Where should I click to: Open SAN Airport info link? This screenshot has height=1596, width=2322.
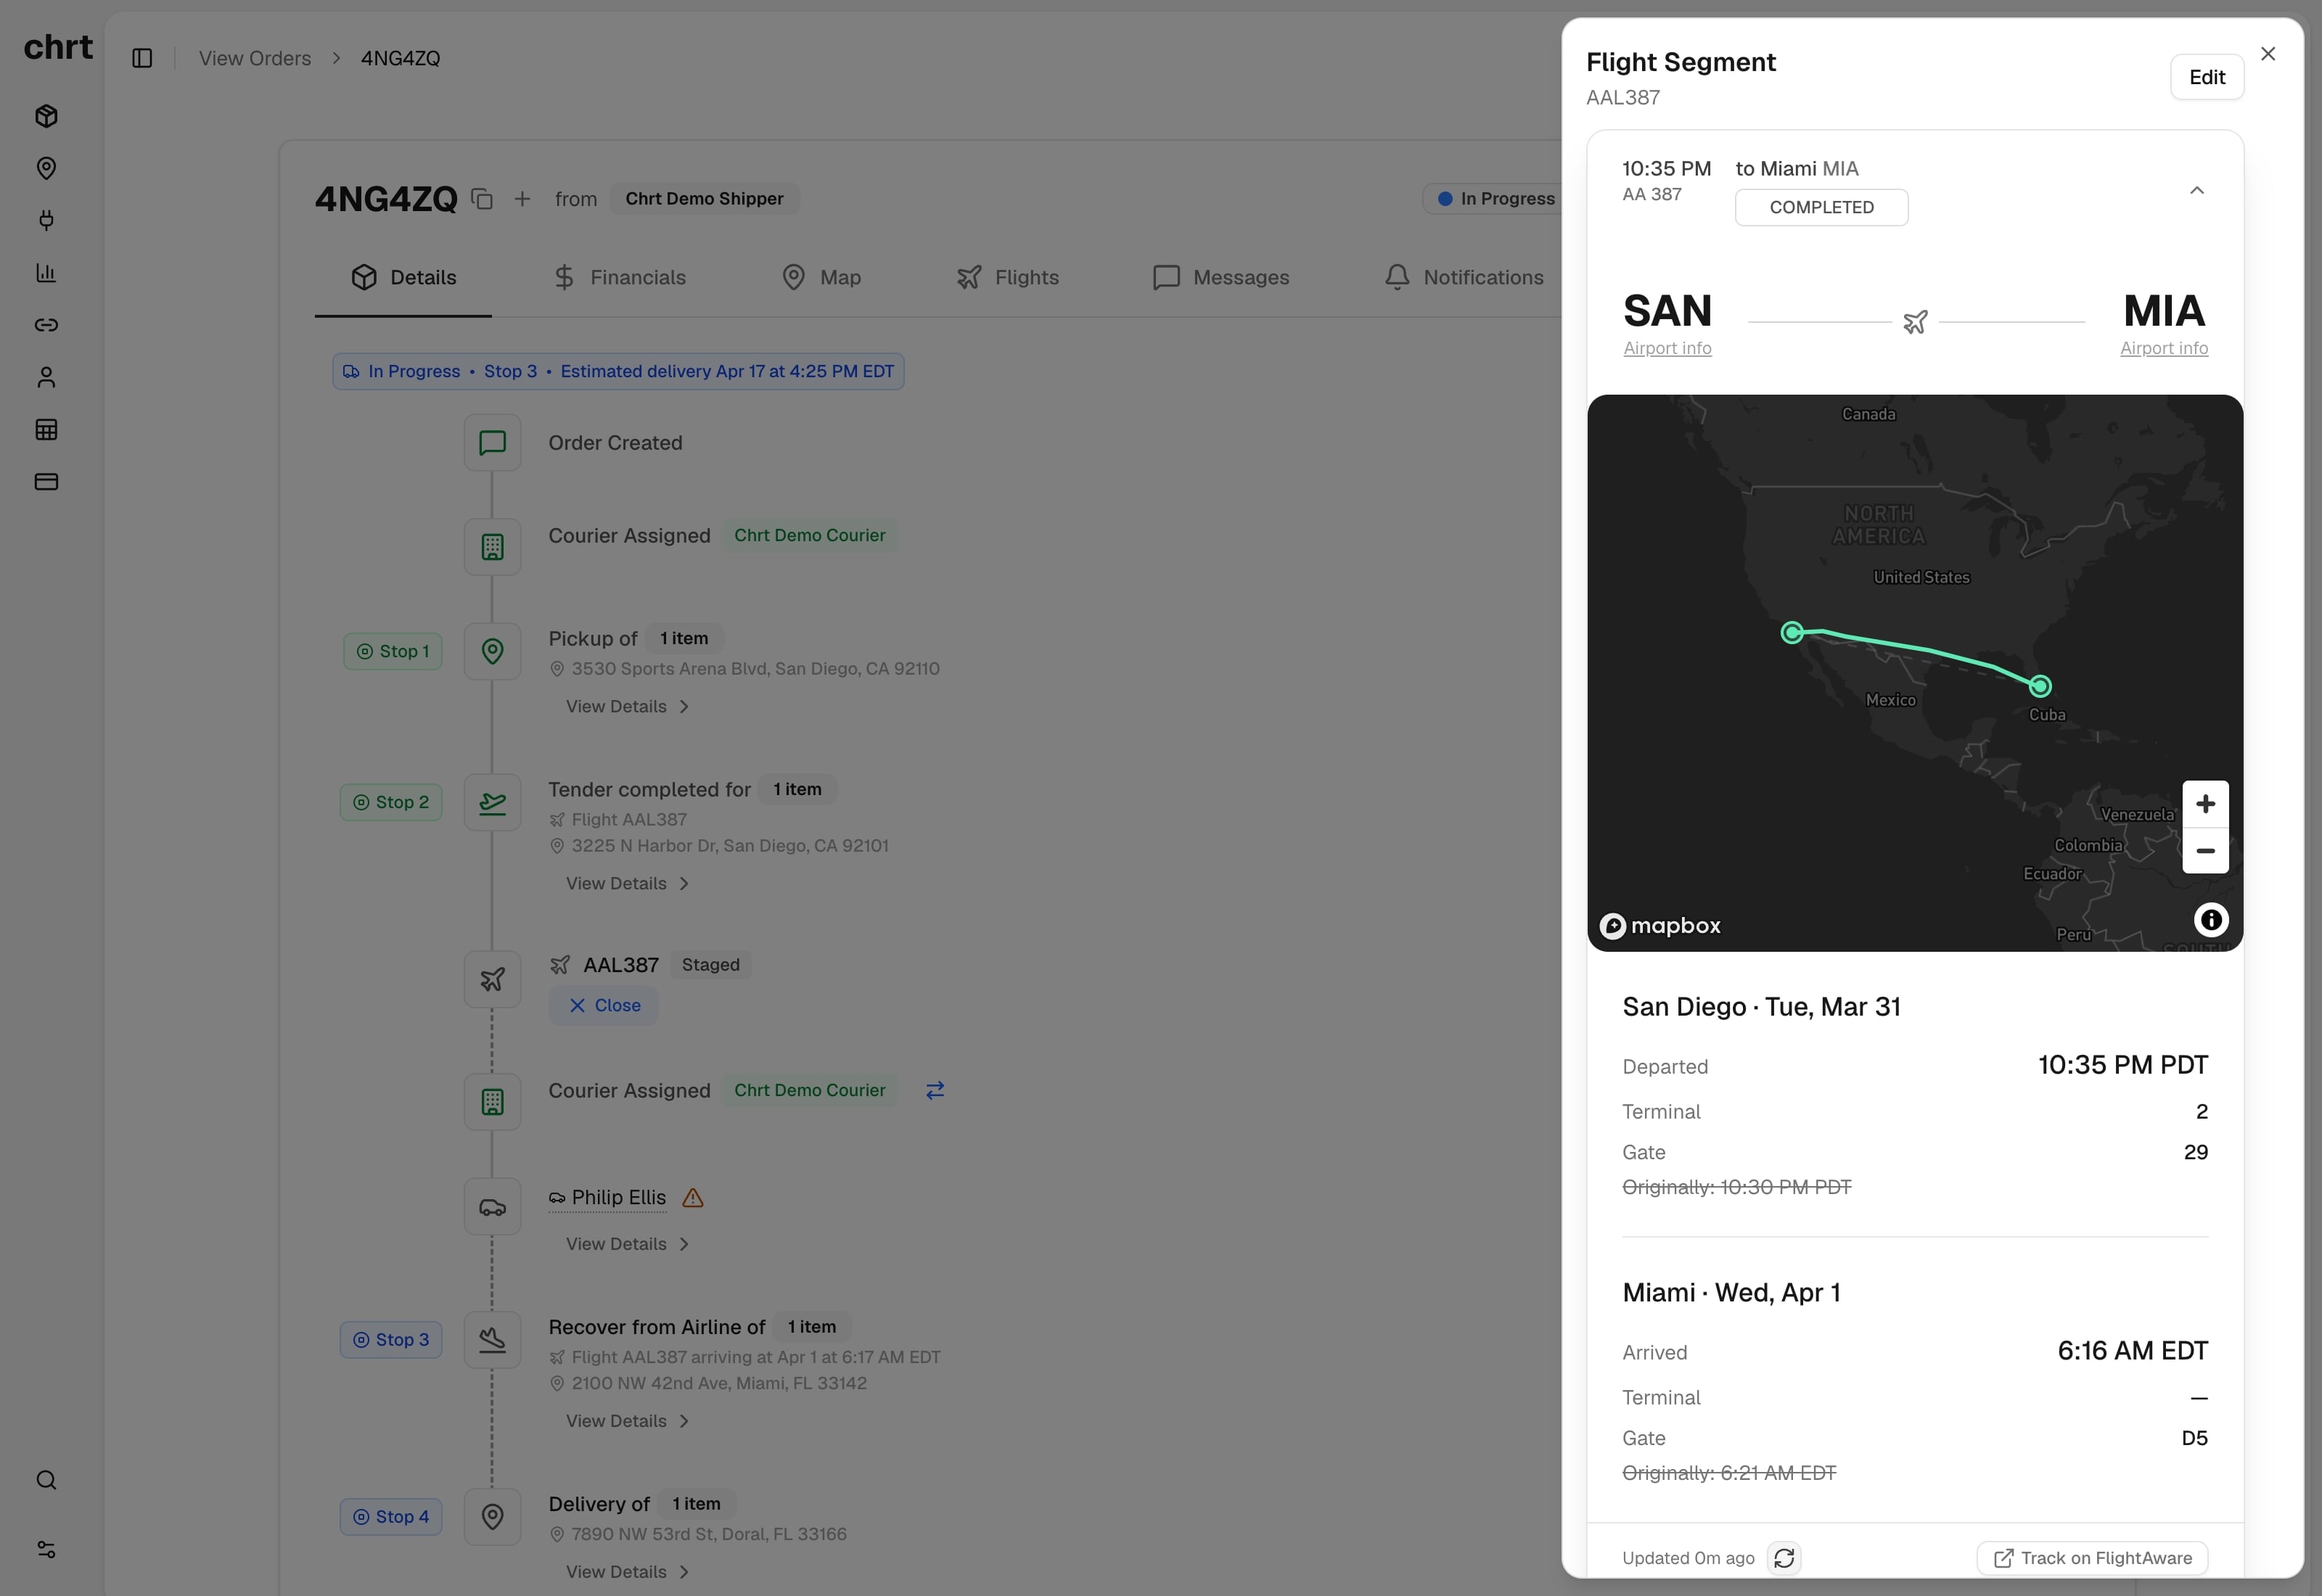point(1667,348)
